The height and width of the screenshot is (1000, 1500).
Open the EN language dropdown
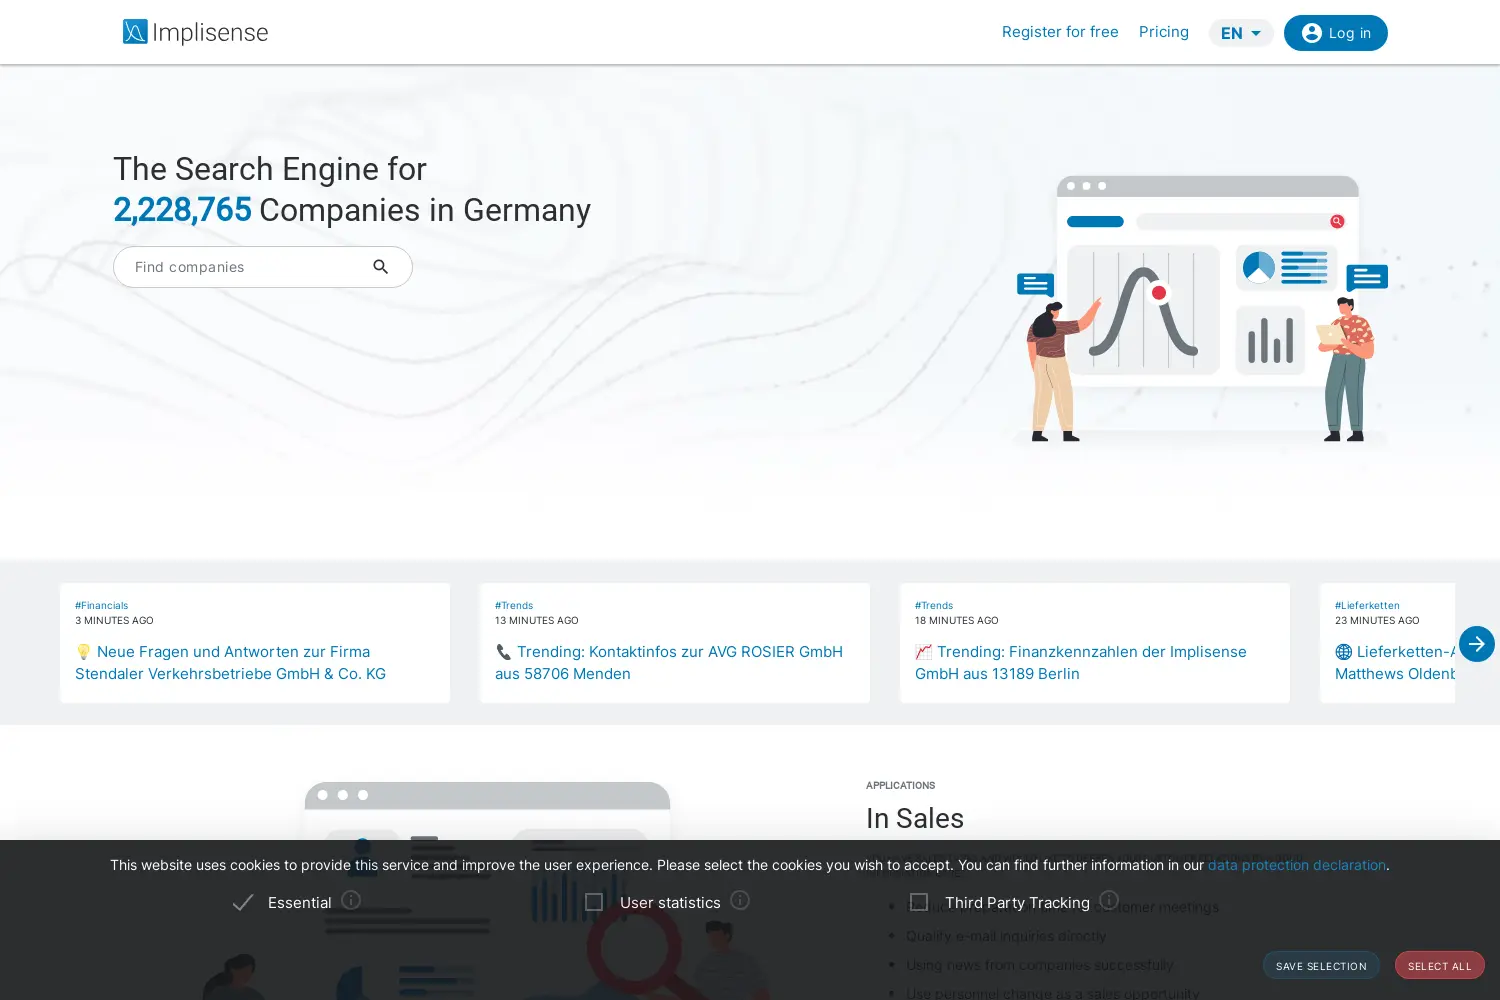(1241, 33)
